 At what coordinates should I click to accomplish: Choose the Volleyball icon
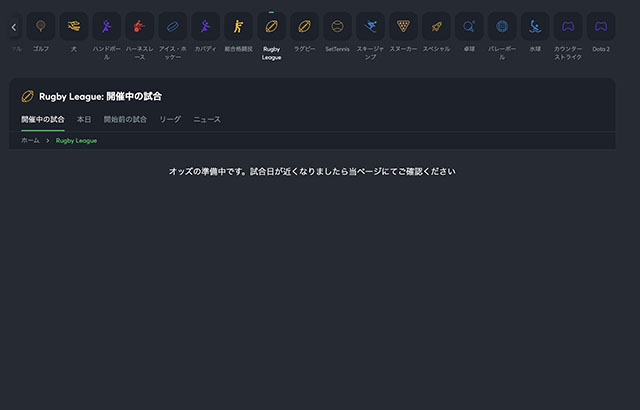tap(502, 26)
